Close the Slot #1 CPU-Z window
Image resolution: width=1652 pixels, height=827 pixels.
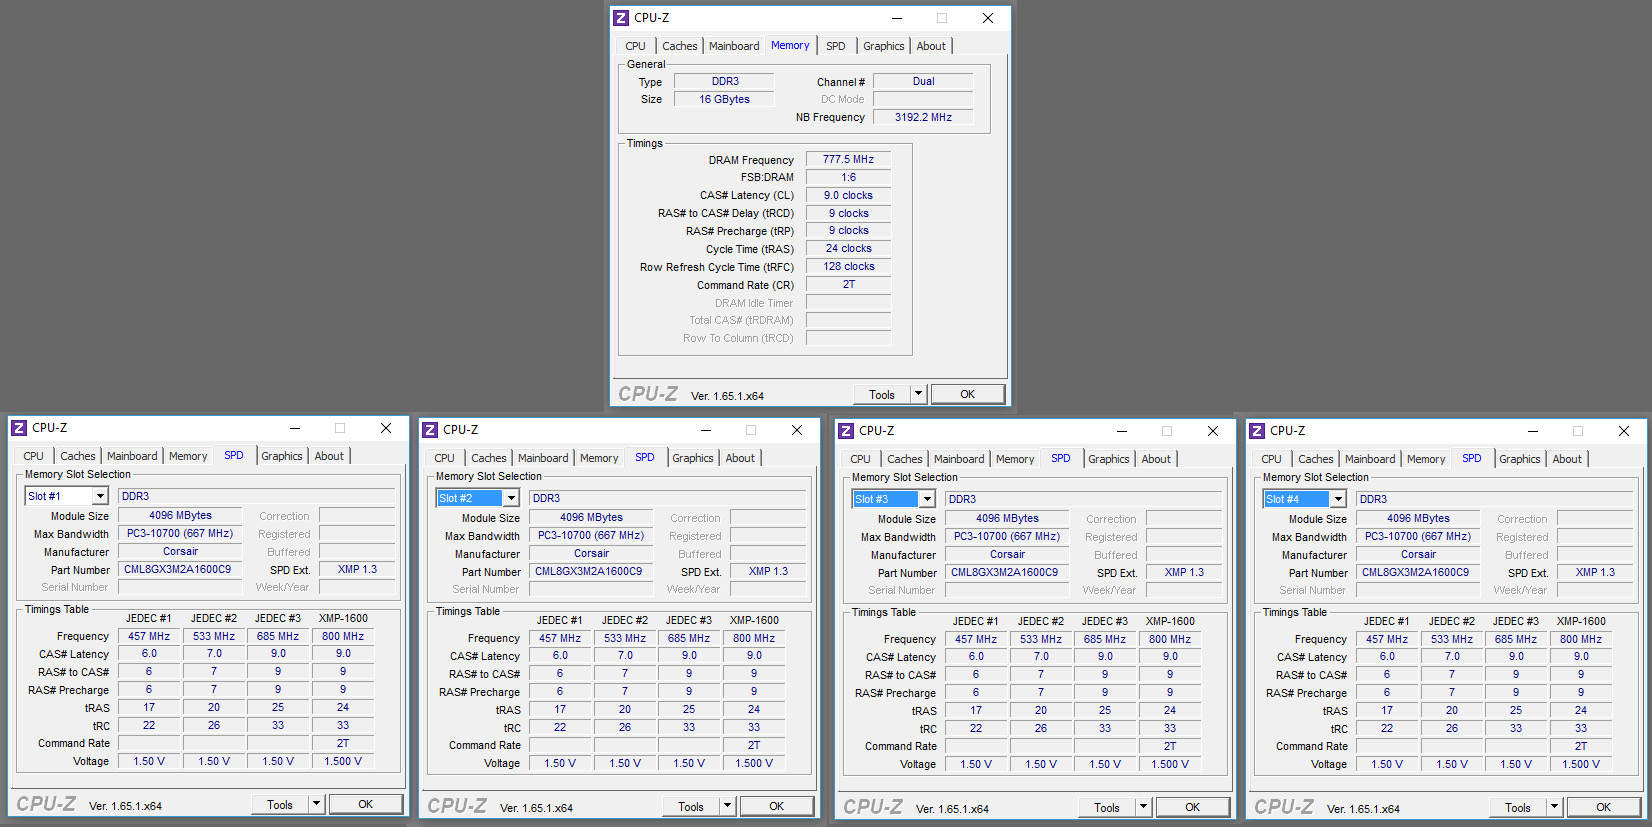tap(386, 428)
